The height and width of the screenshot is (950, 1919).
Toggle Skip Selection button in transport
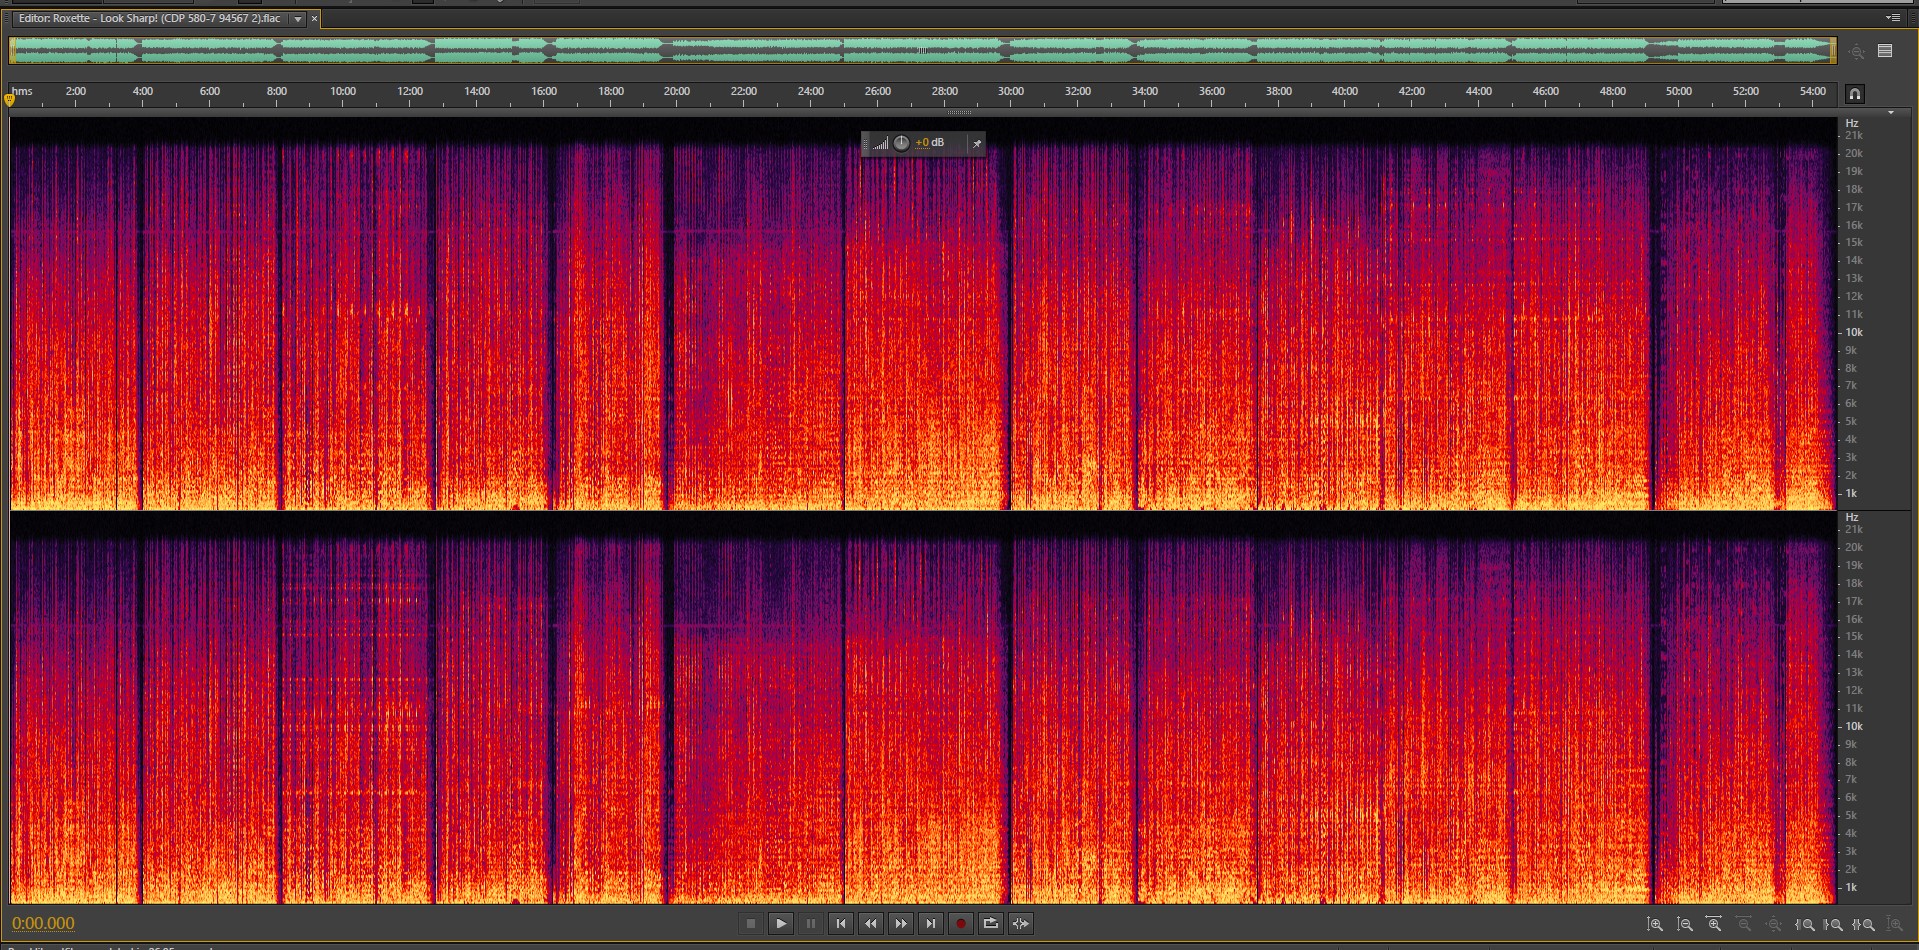pyautogui.click(x=1020, y=923)
